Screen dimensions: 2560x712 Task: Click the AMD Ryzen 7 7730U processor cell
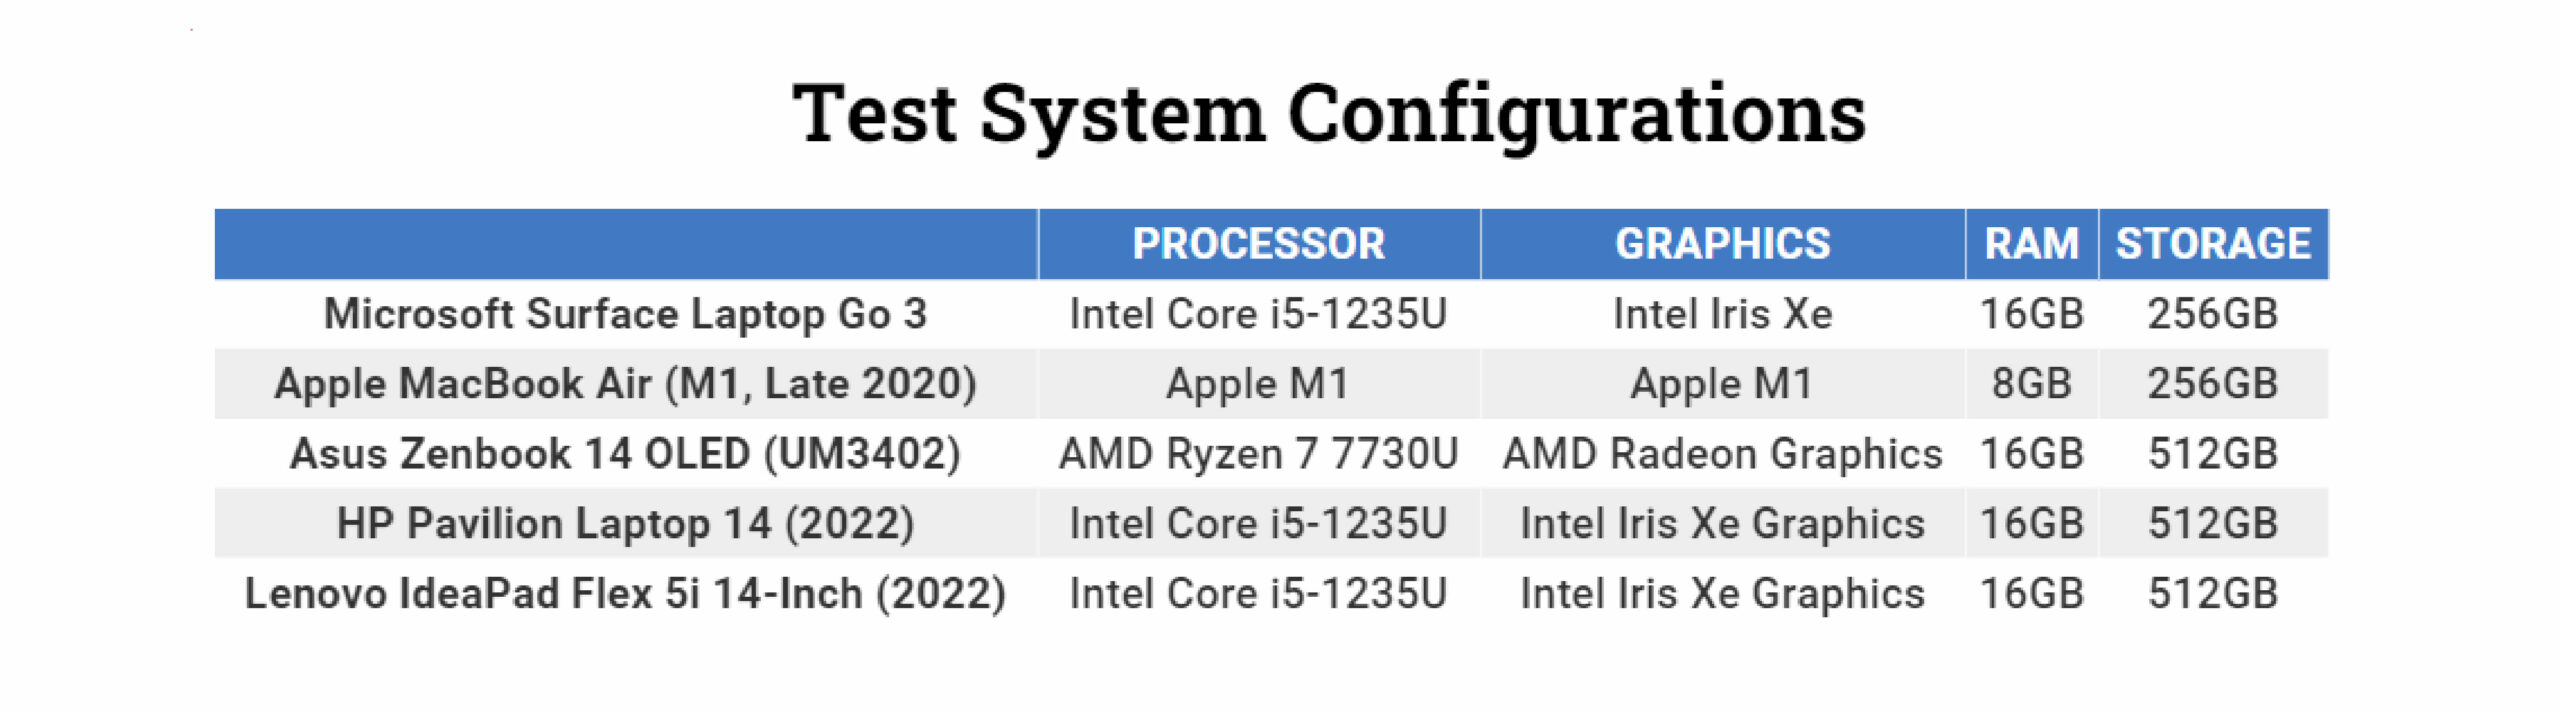pos(1258,454)
